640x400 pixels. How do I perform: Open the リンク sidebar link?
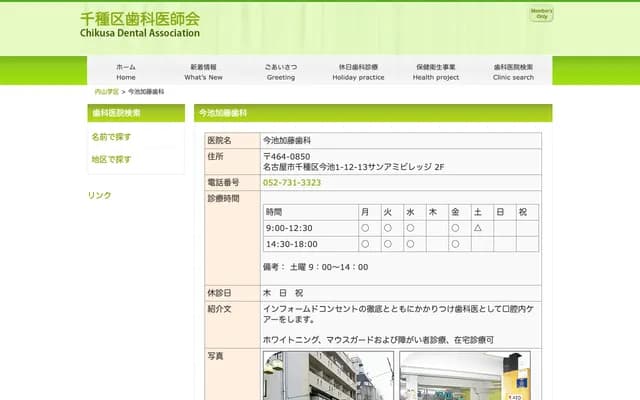pyautogui.click(x=100, y=195)
